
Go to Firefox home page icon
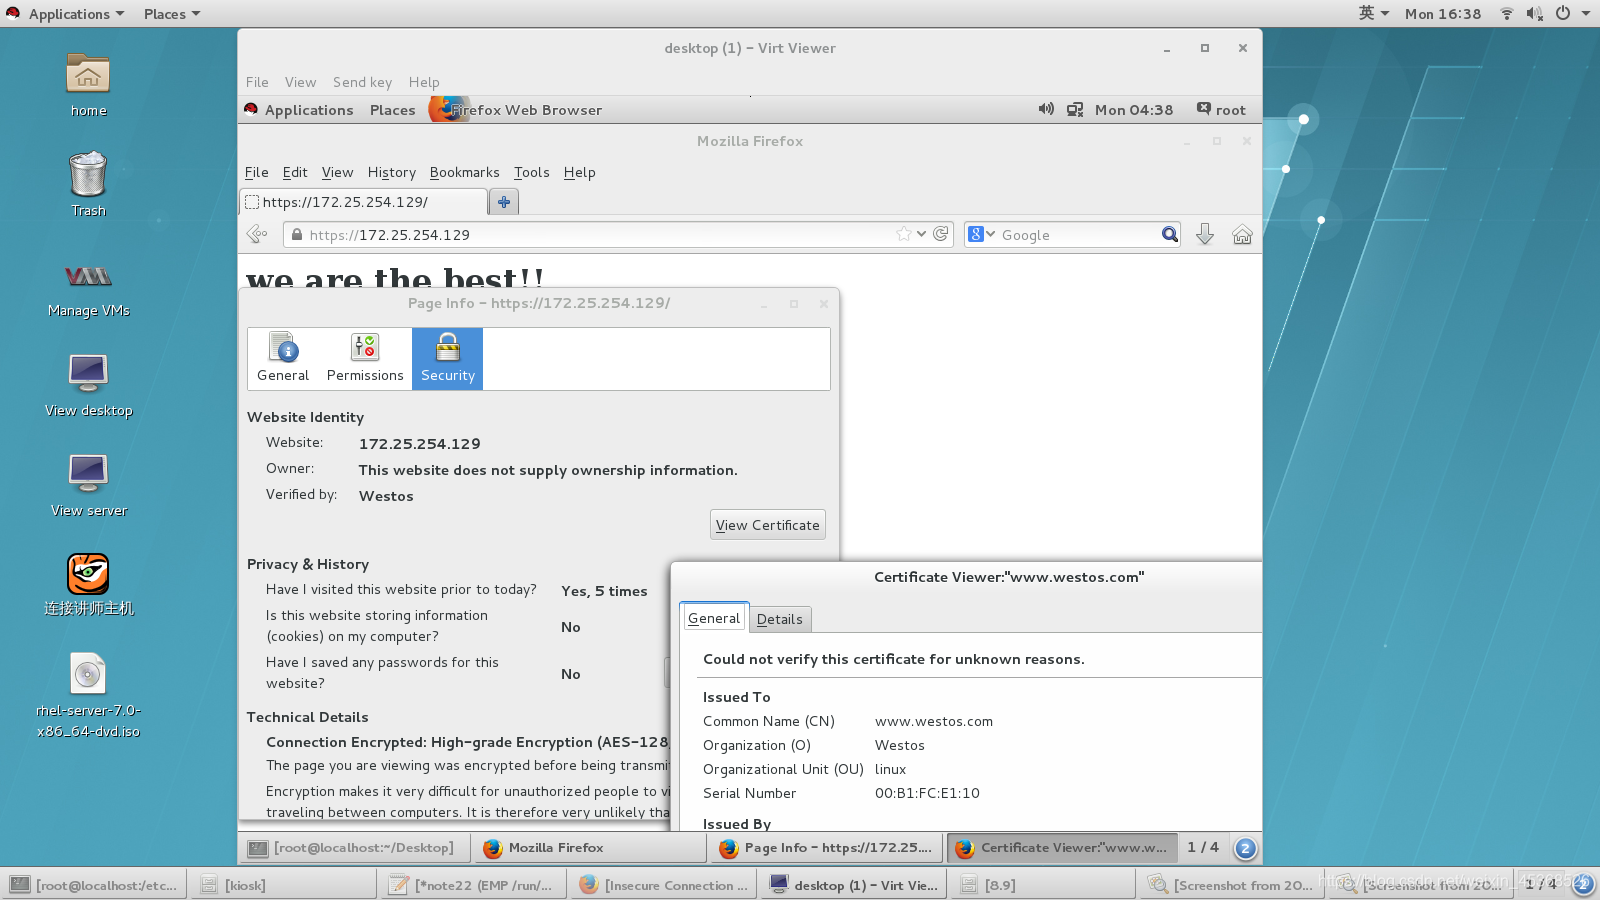1242,234
